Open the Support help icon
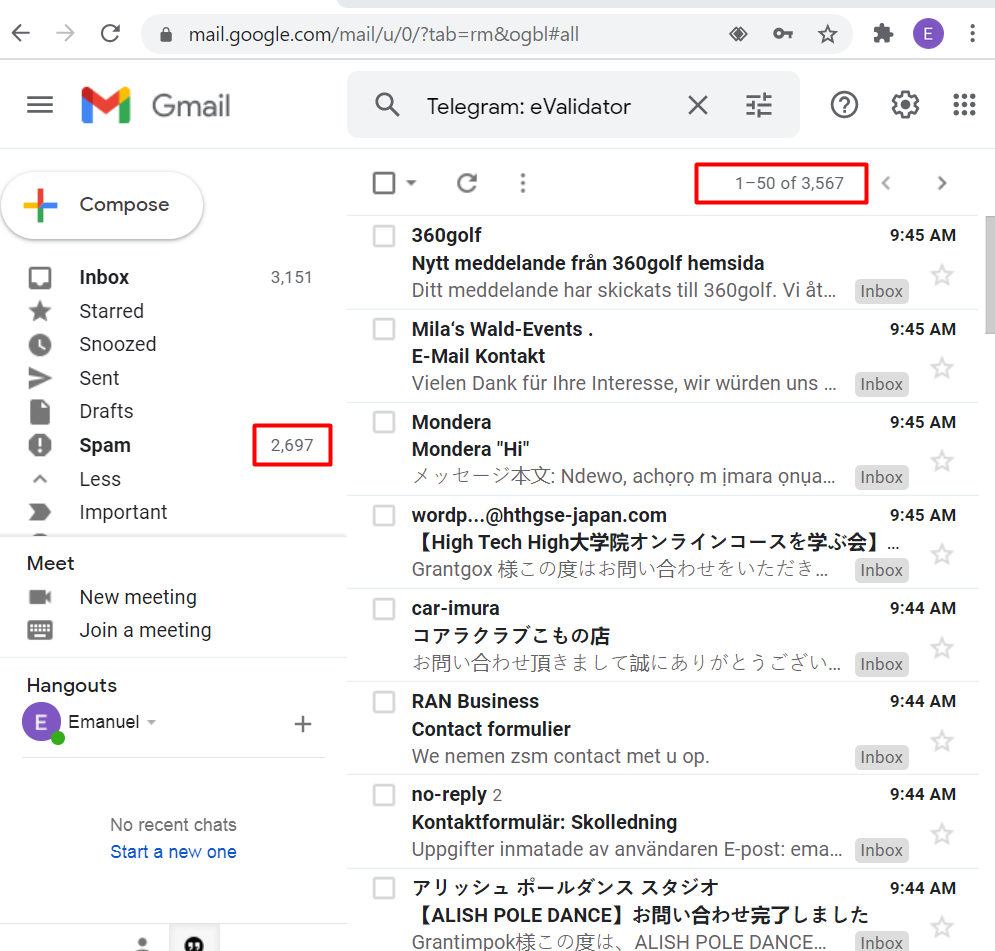 (x=844, y=105)
